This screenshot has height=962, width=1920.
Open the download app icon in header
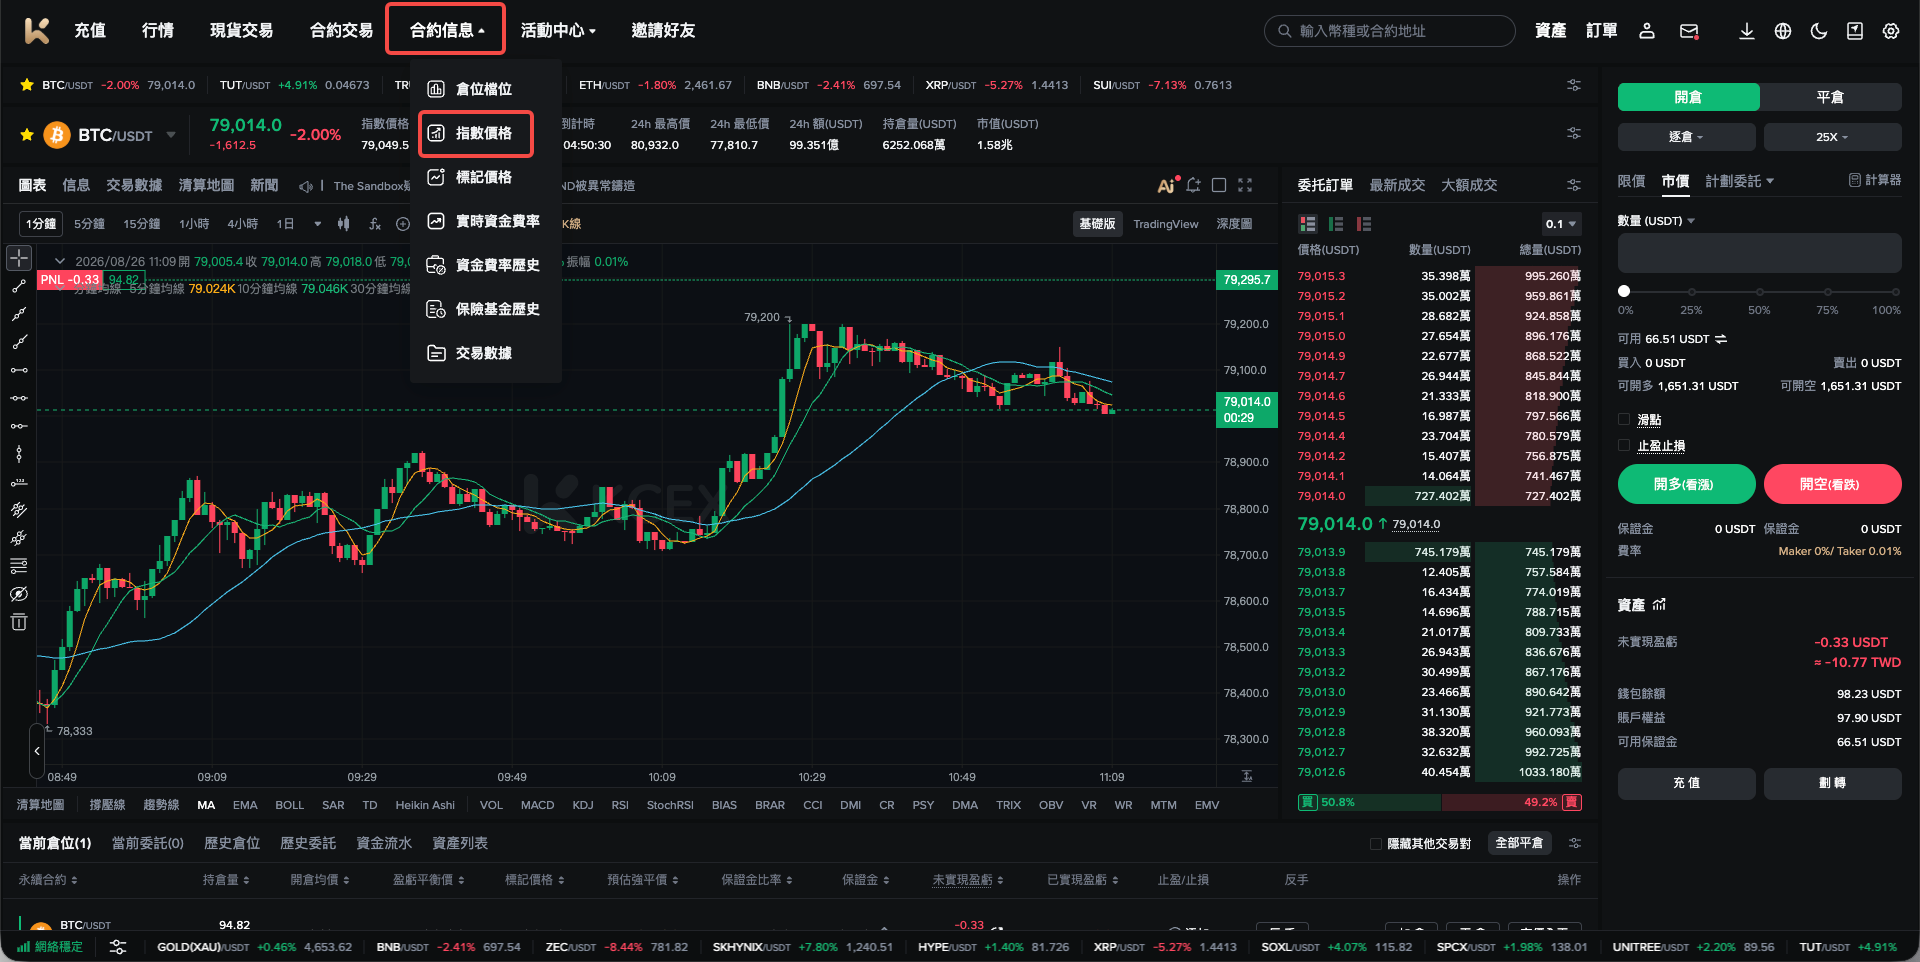(1746, 31)
